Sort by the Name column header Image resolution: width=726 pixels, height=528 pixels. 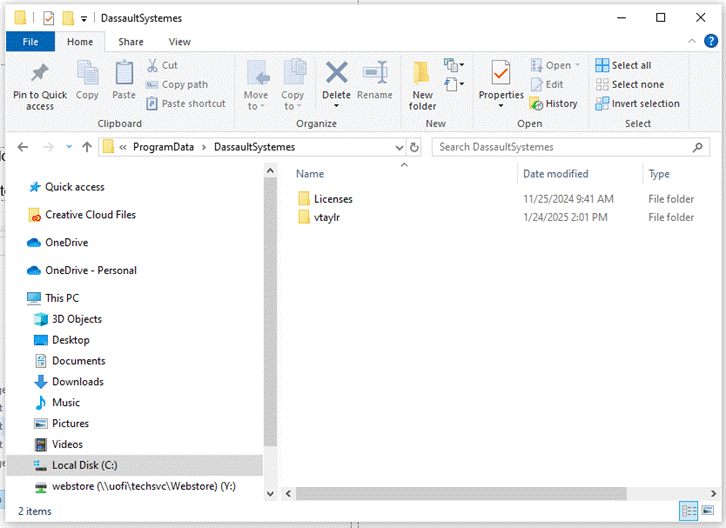[310, 174]
